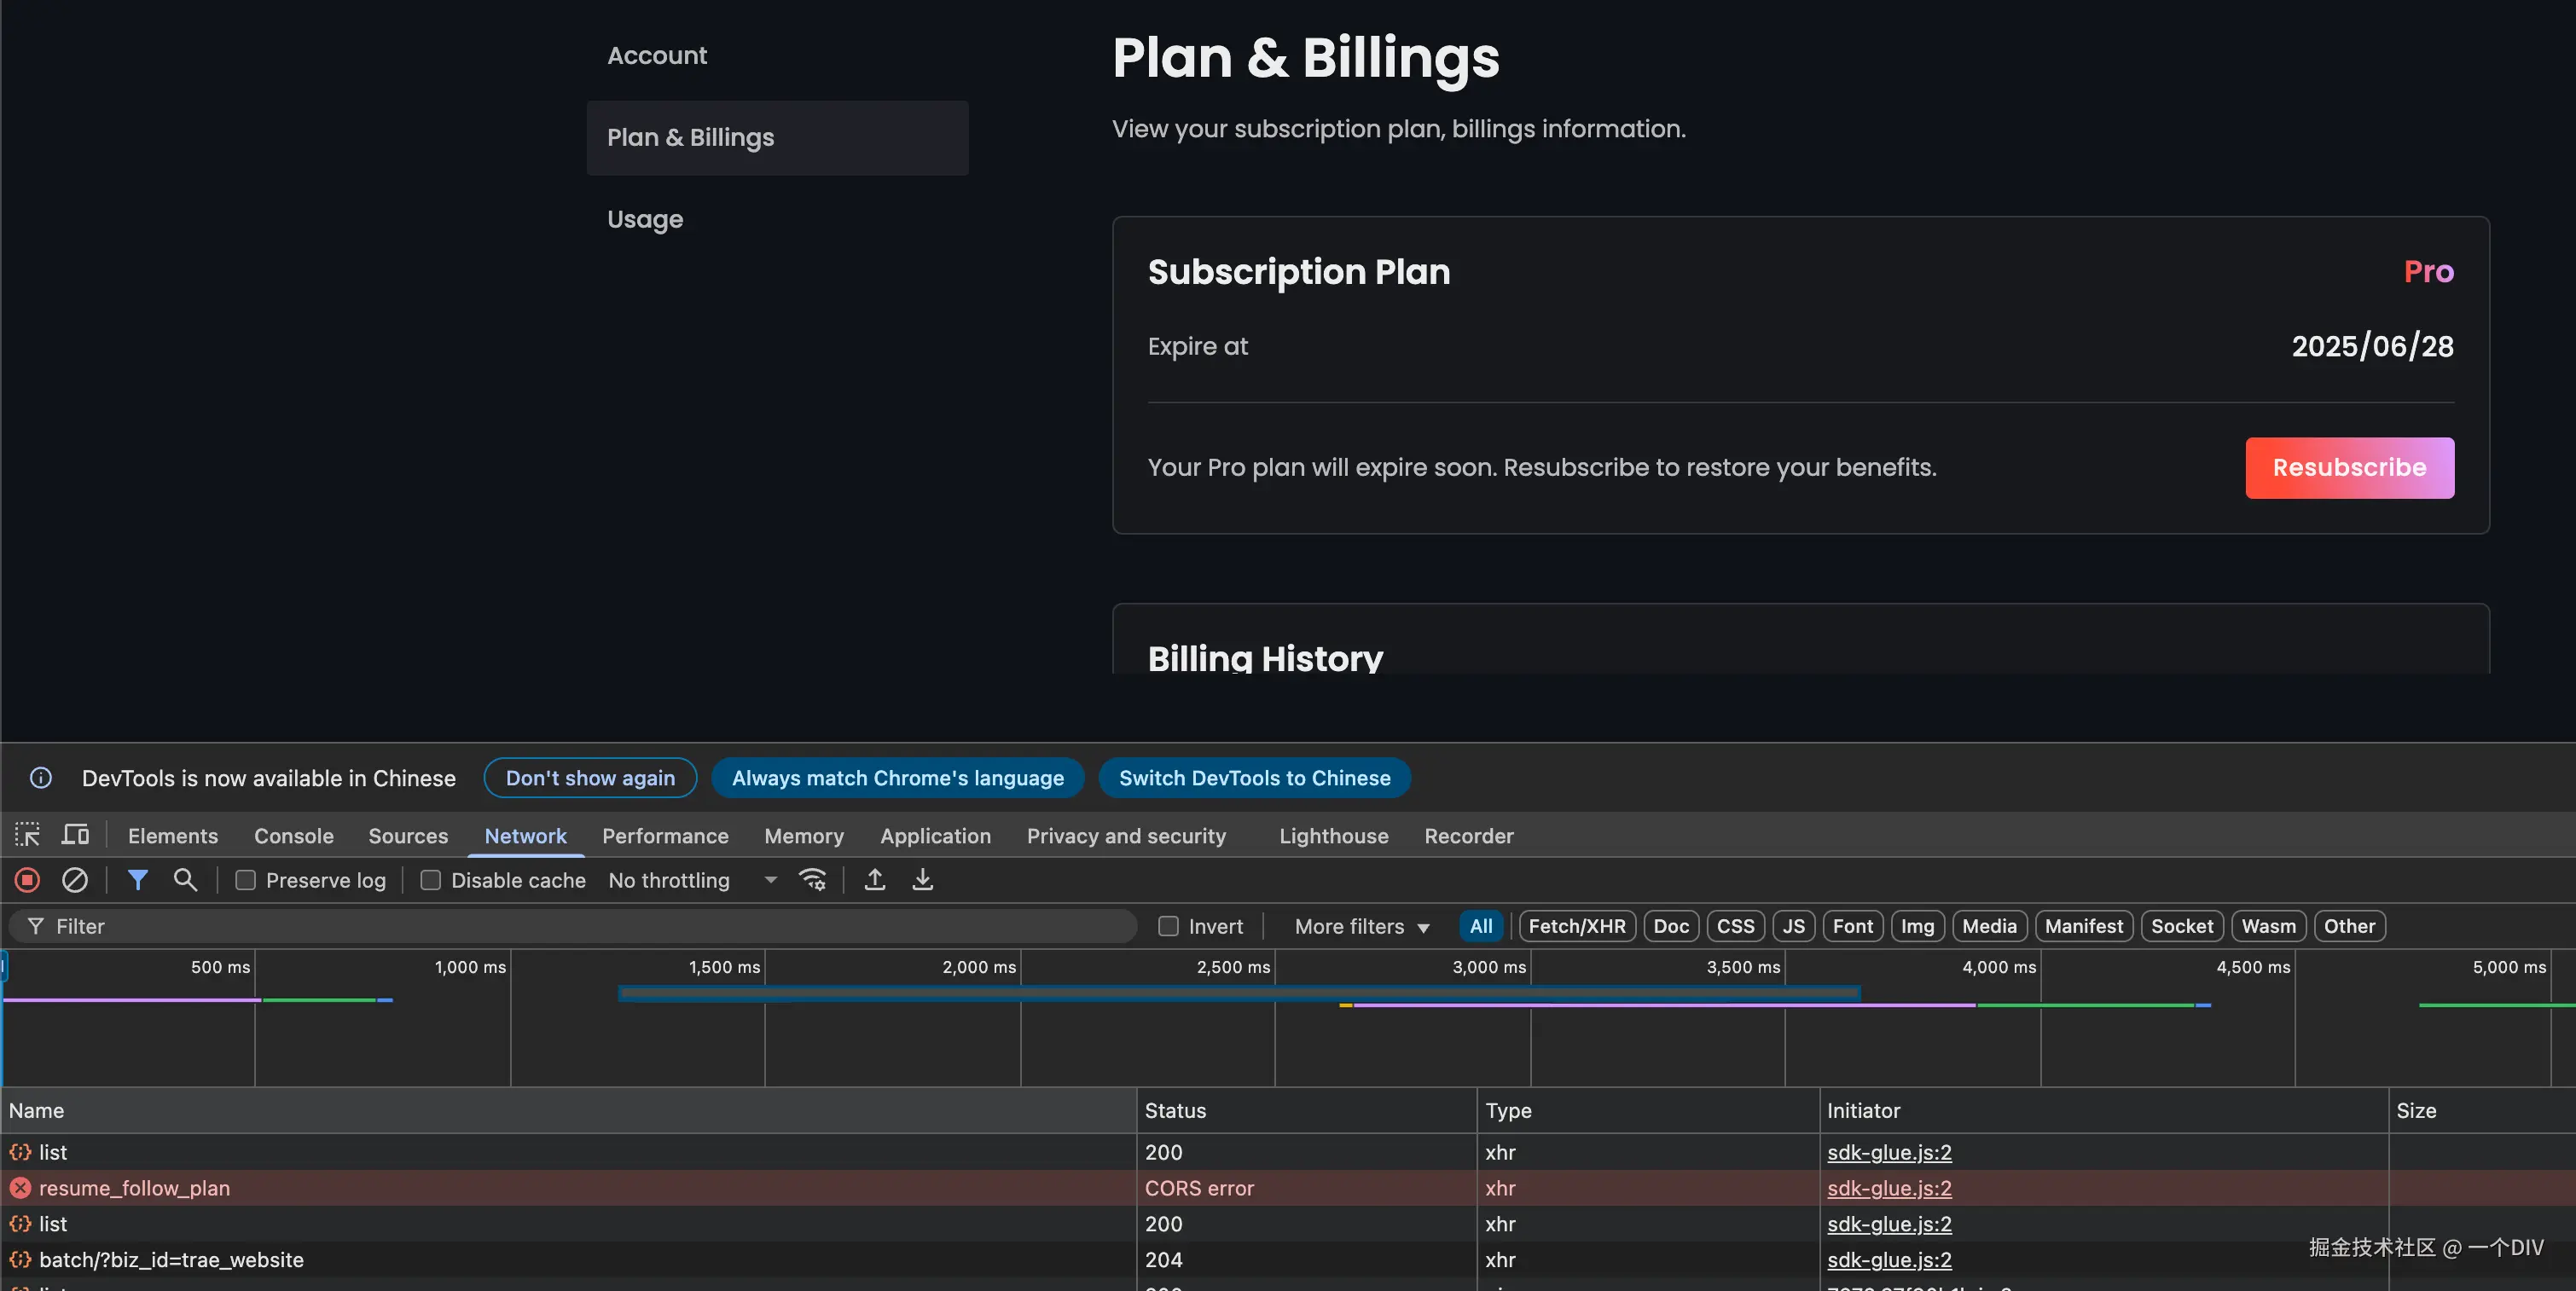Open network search magnifier icon
The width and height of the screenshot is (2576, 1291).
(185, 880)
